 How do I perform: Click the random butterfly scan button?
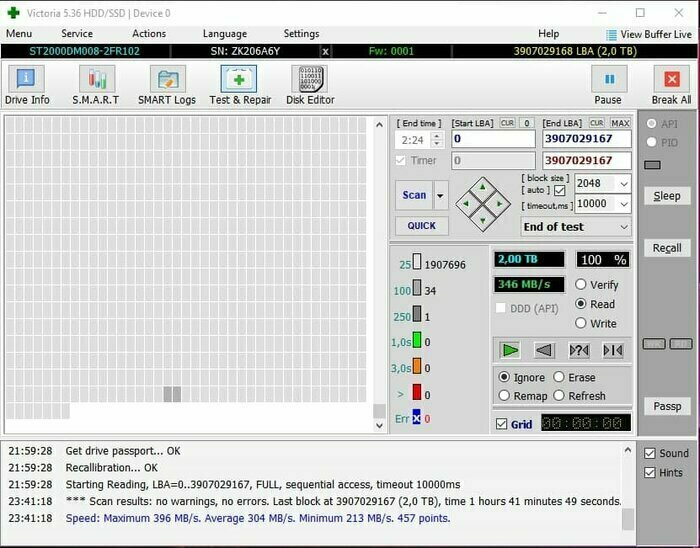(579, 350)
